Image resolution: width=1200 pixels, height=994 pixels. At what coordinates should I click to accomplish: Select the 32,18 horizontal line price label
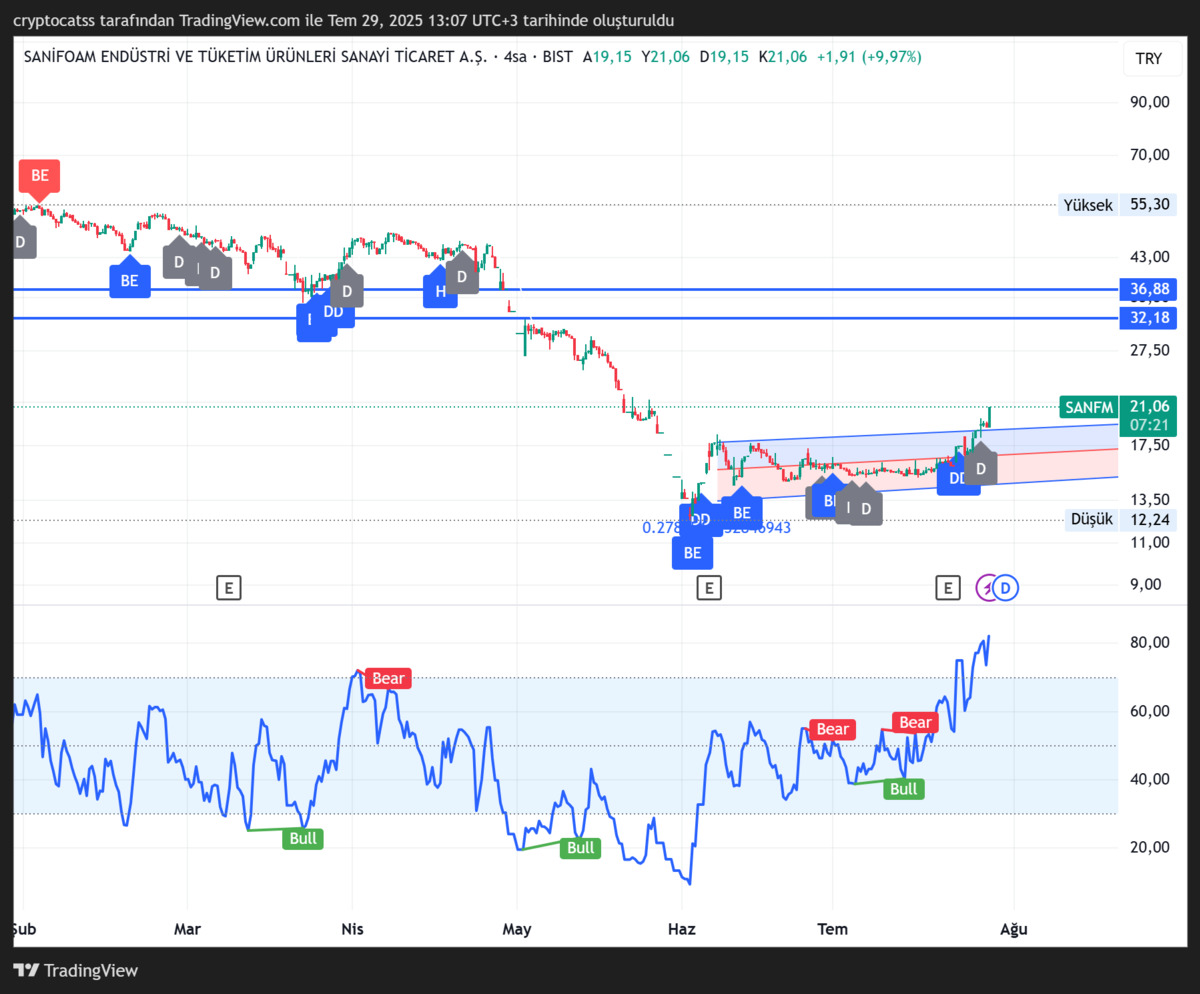click(1148, 318)
